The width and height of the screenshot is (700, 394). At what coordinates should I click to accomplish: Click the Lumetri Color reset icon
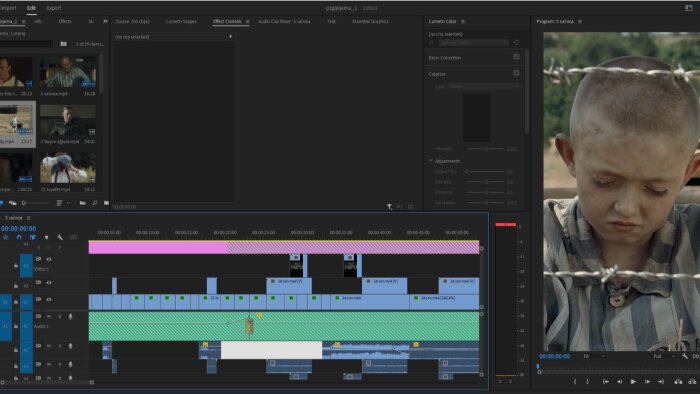[517, 42]
